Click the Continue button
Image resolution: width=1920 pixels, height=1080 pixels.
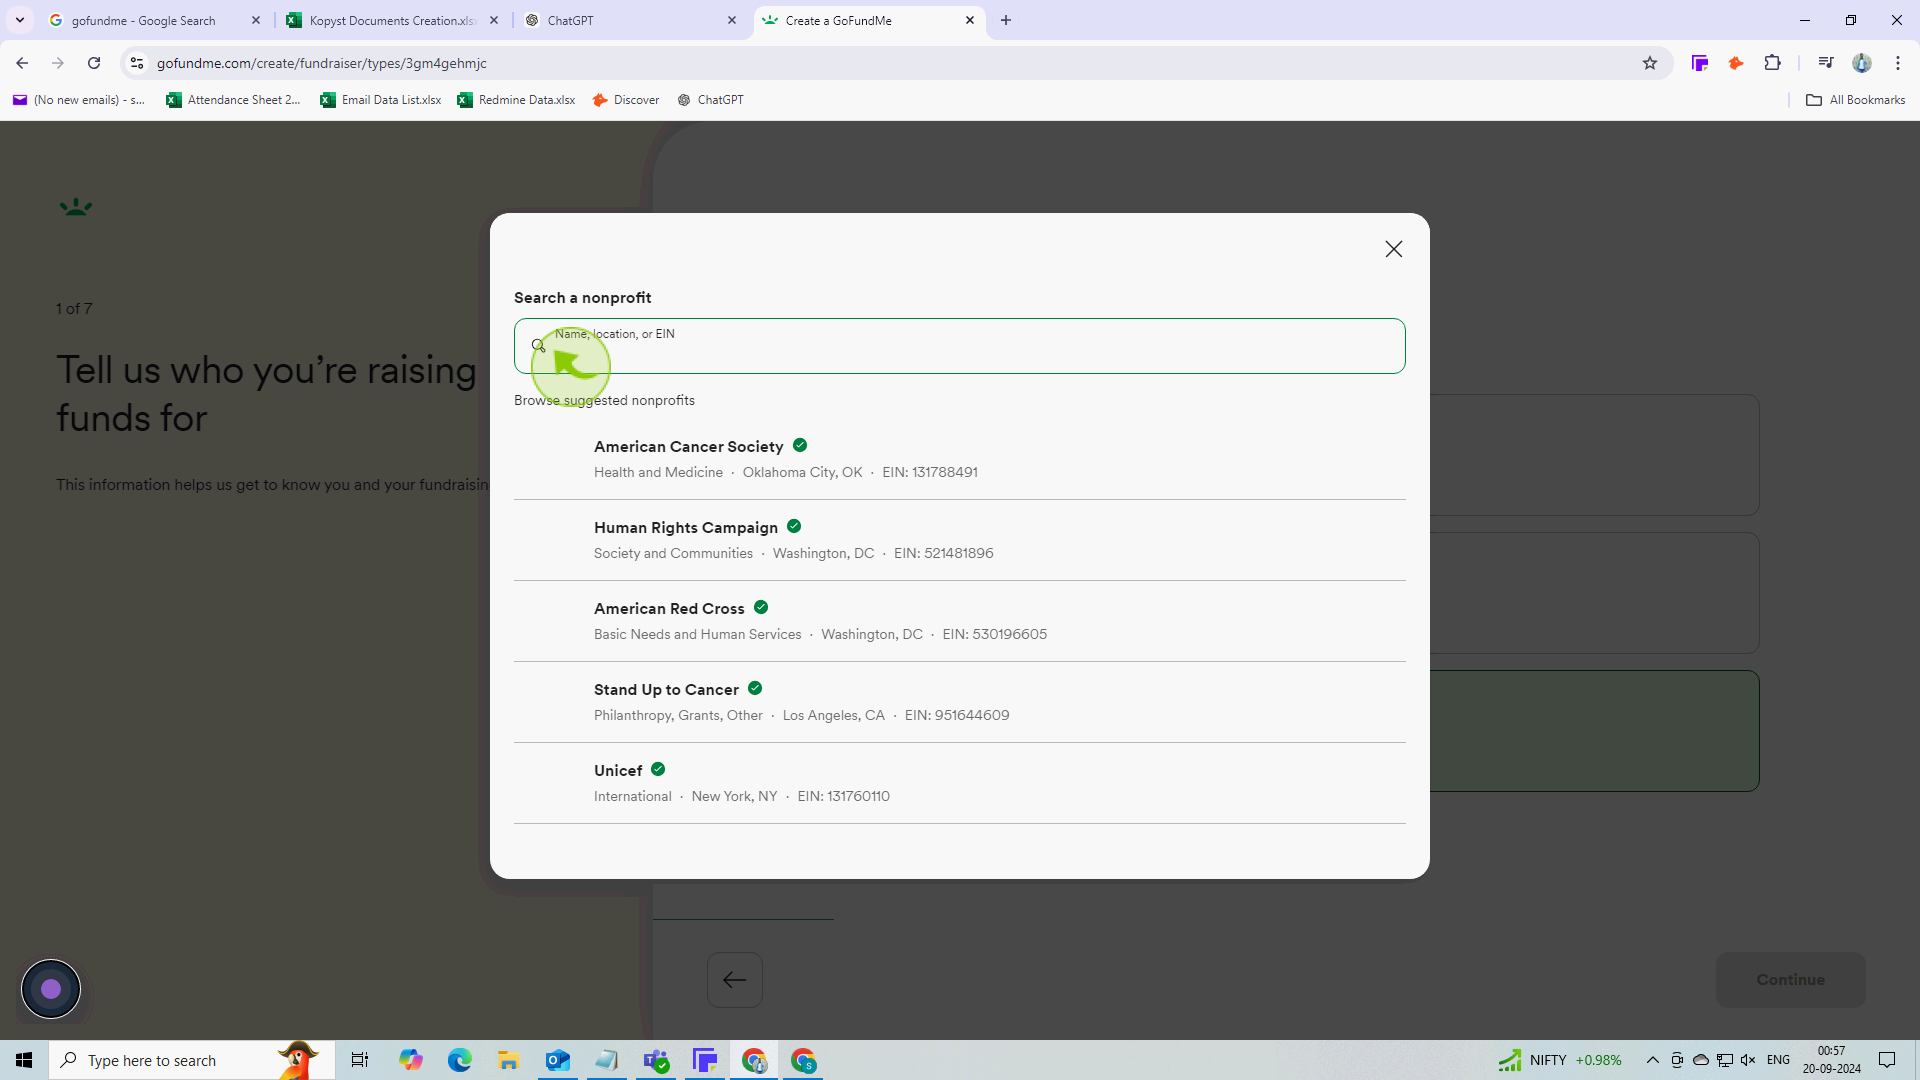pyautogui.click(x=1790, y=980)
